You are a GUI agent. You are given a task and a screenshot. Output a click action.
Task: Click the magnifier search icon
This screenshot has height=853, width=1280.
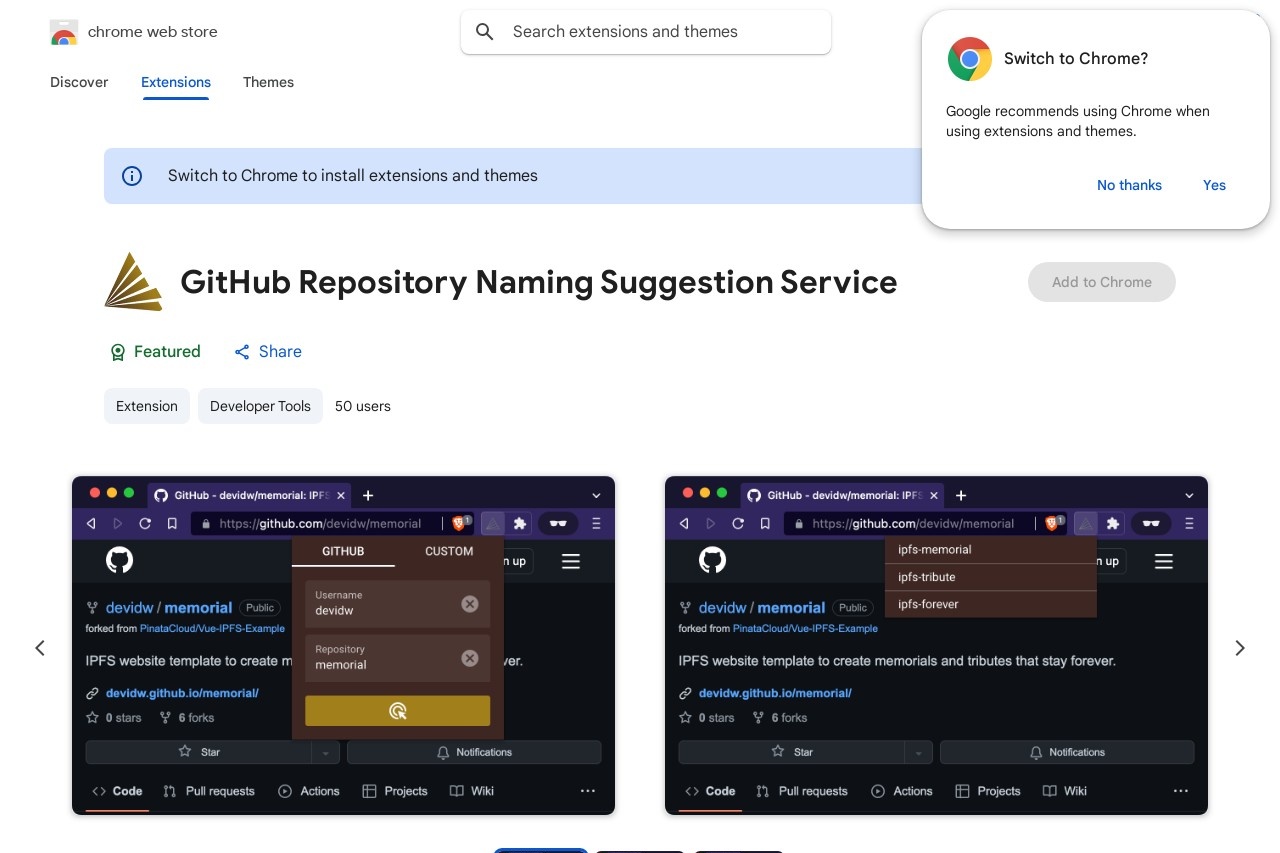pos(485,32)
